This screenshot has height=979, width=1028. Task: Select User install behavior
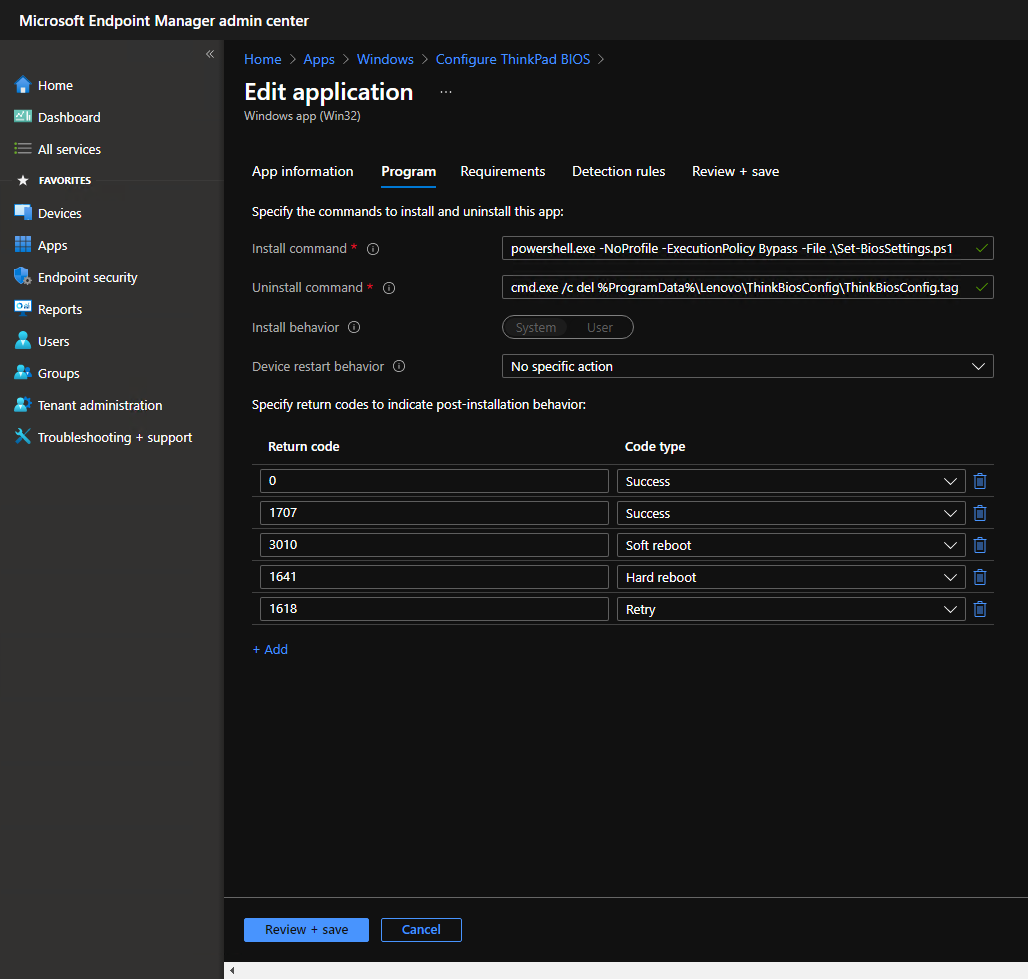[600, 327]
